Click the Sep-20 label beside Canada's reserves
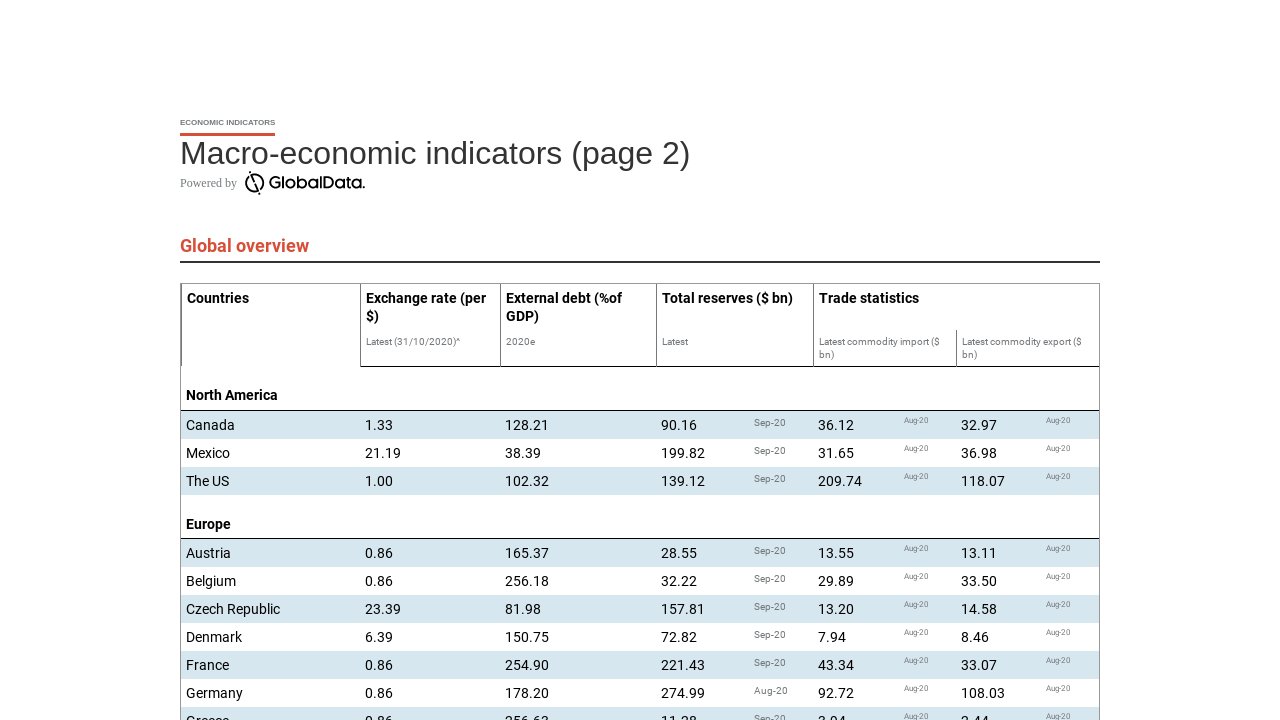Screen dimensions: 1280x720 (769, 422)
